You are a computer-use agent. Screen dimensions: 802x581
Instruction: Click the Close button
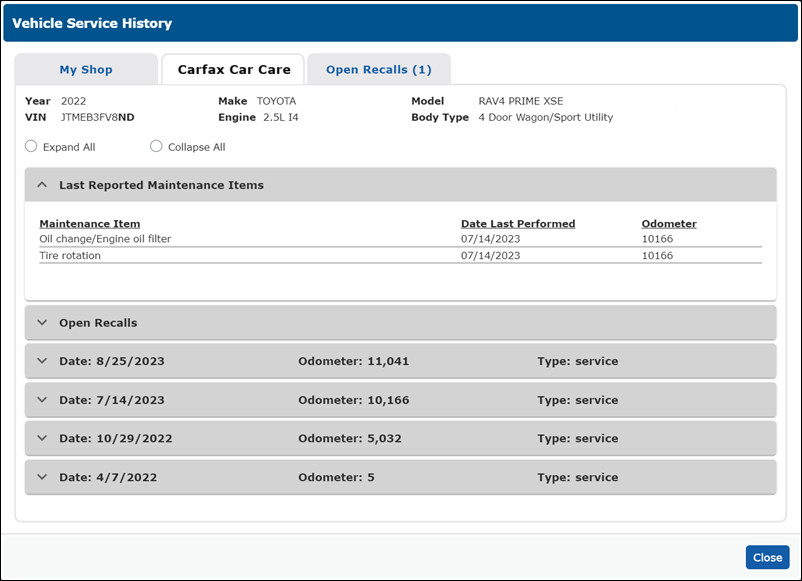[x=767, y=557]
